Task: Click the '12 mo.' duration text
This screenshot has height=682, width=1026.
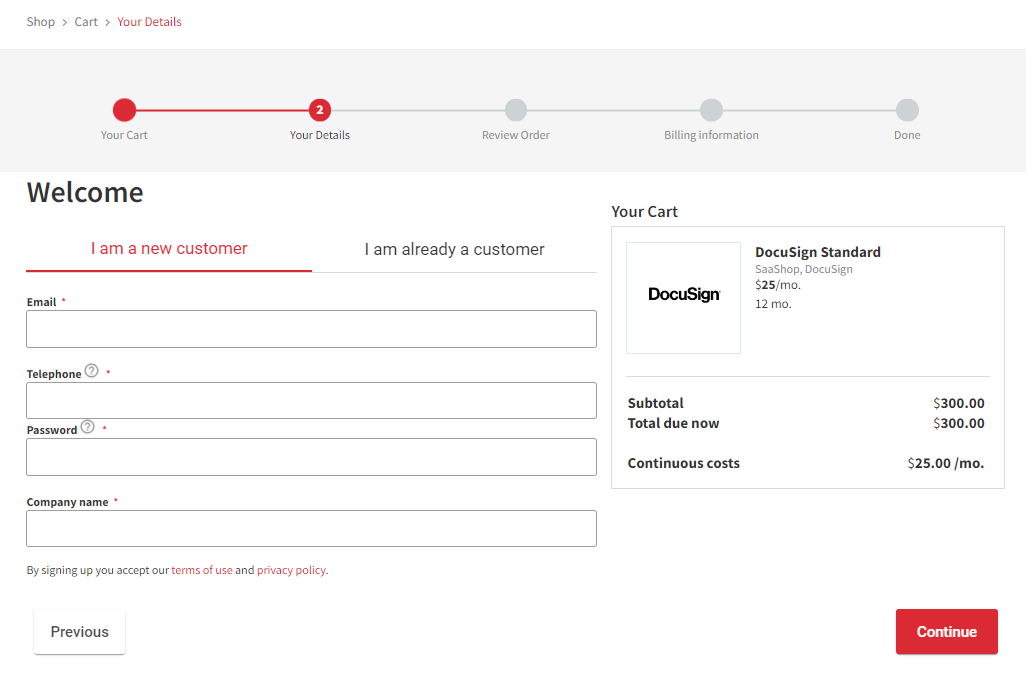Action: tap(773, 304)
